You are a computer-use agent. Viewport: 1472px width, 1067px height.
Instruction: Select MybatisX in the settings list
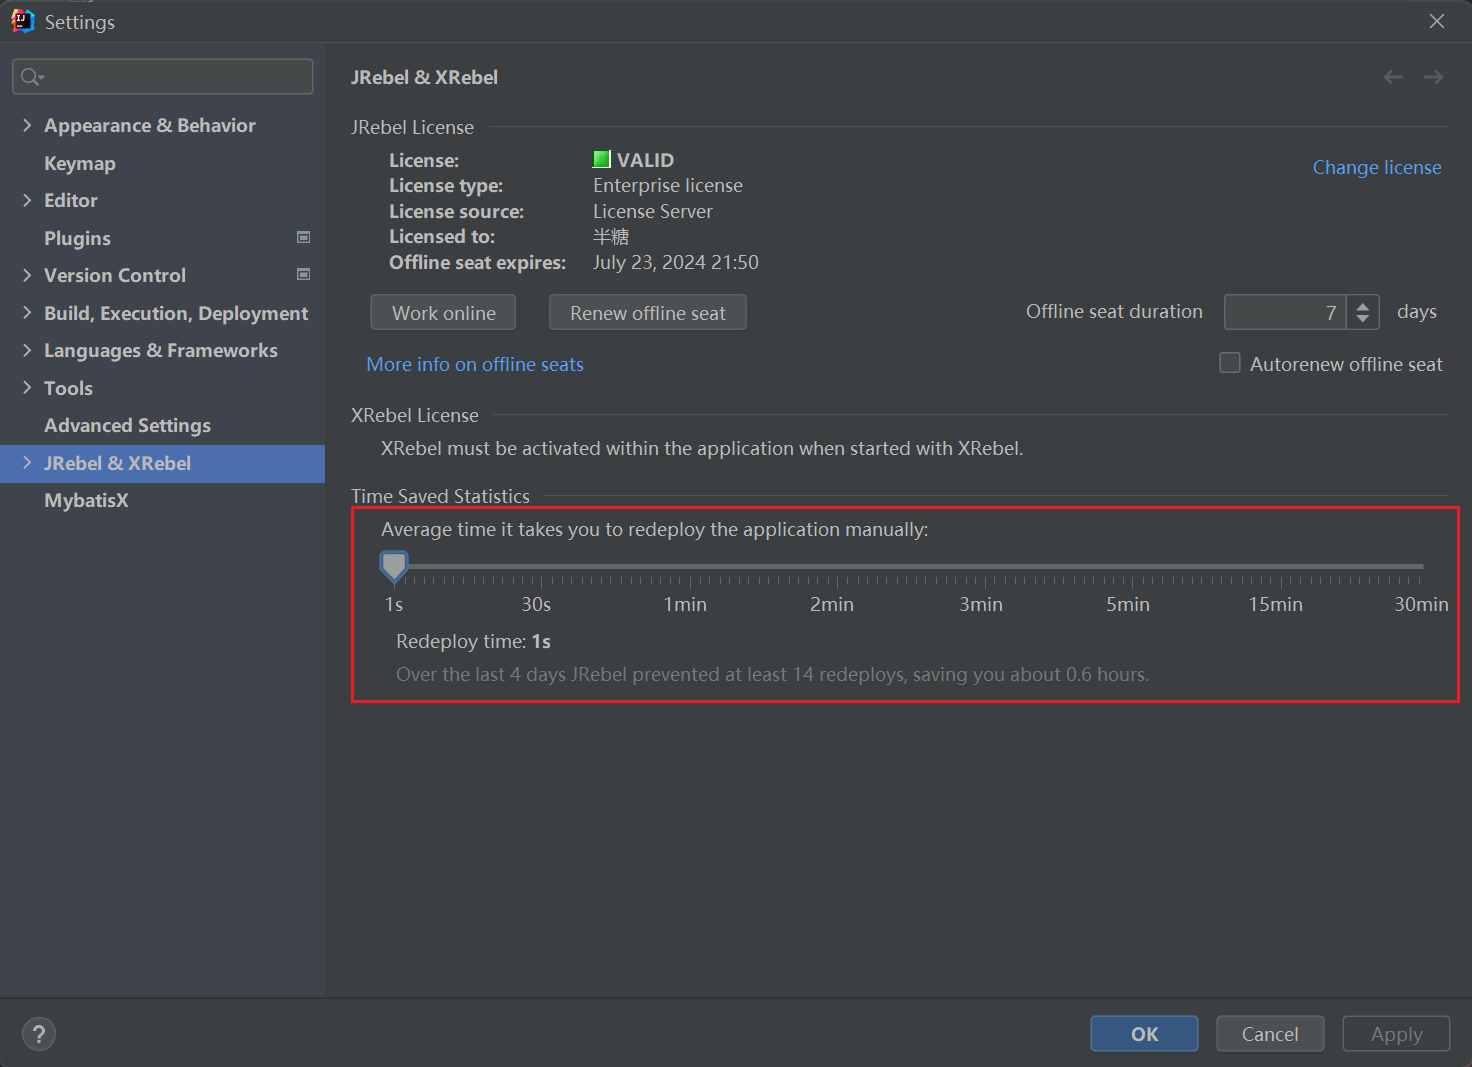pos(86,500)
